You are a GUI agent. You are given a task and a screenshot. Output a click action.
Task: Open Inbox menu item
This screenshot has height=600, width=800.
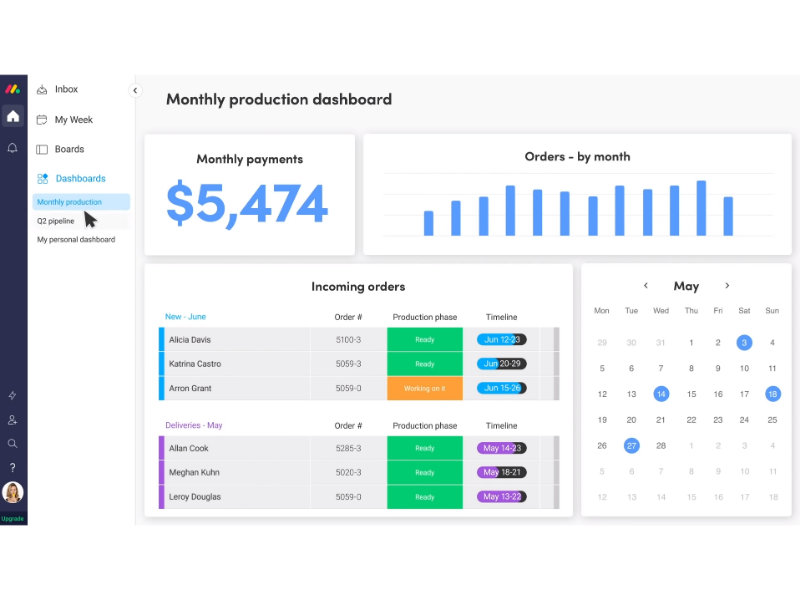tap(66, 89)
